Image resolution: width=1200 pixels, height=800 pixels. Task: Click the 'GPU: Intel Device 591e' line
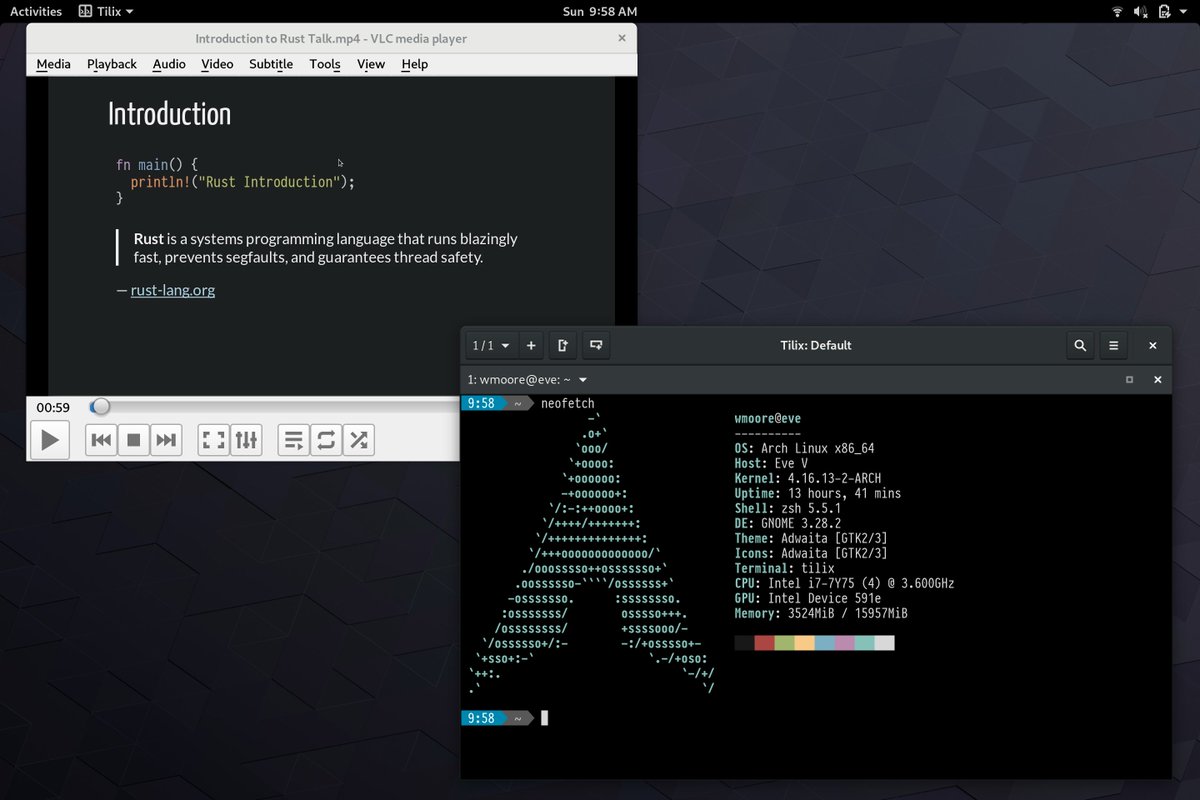point(808,599)
